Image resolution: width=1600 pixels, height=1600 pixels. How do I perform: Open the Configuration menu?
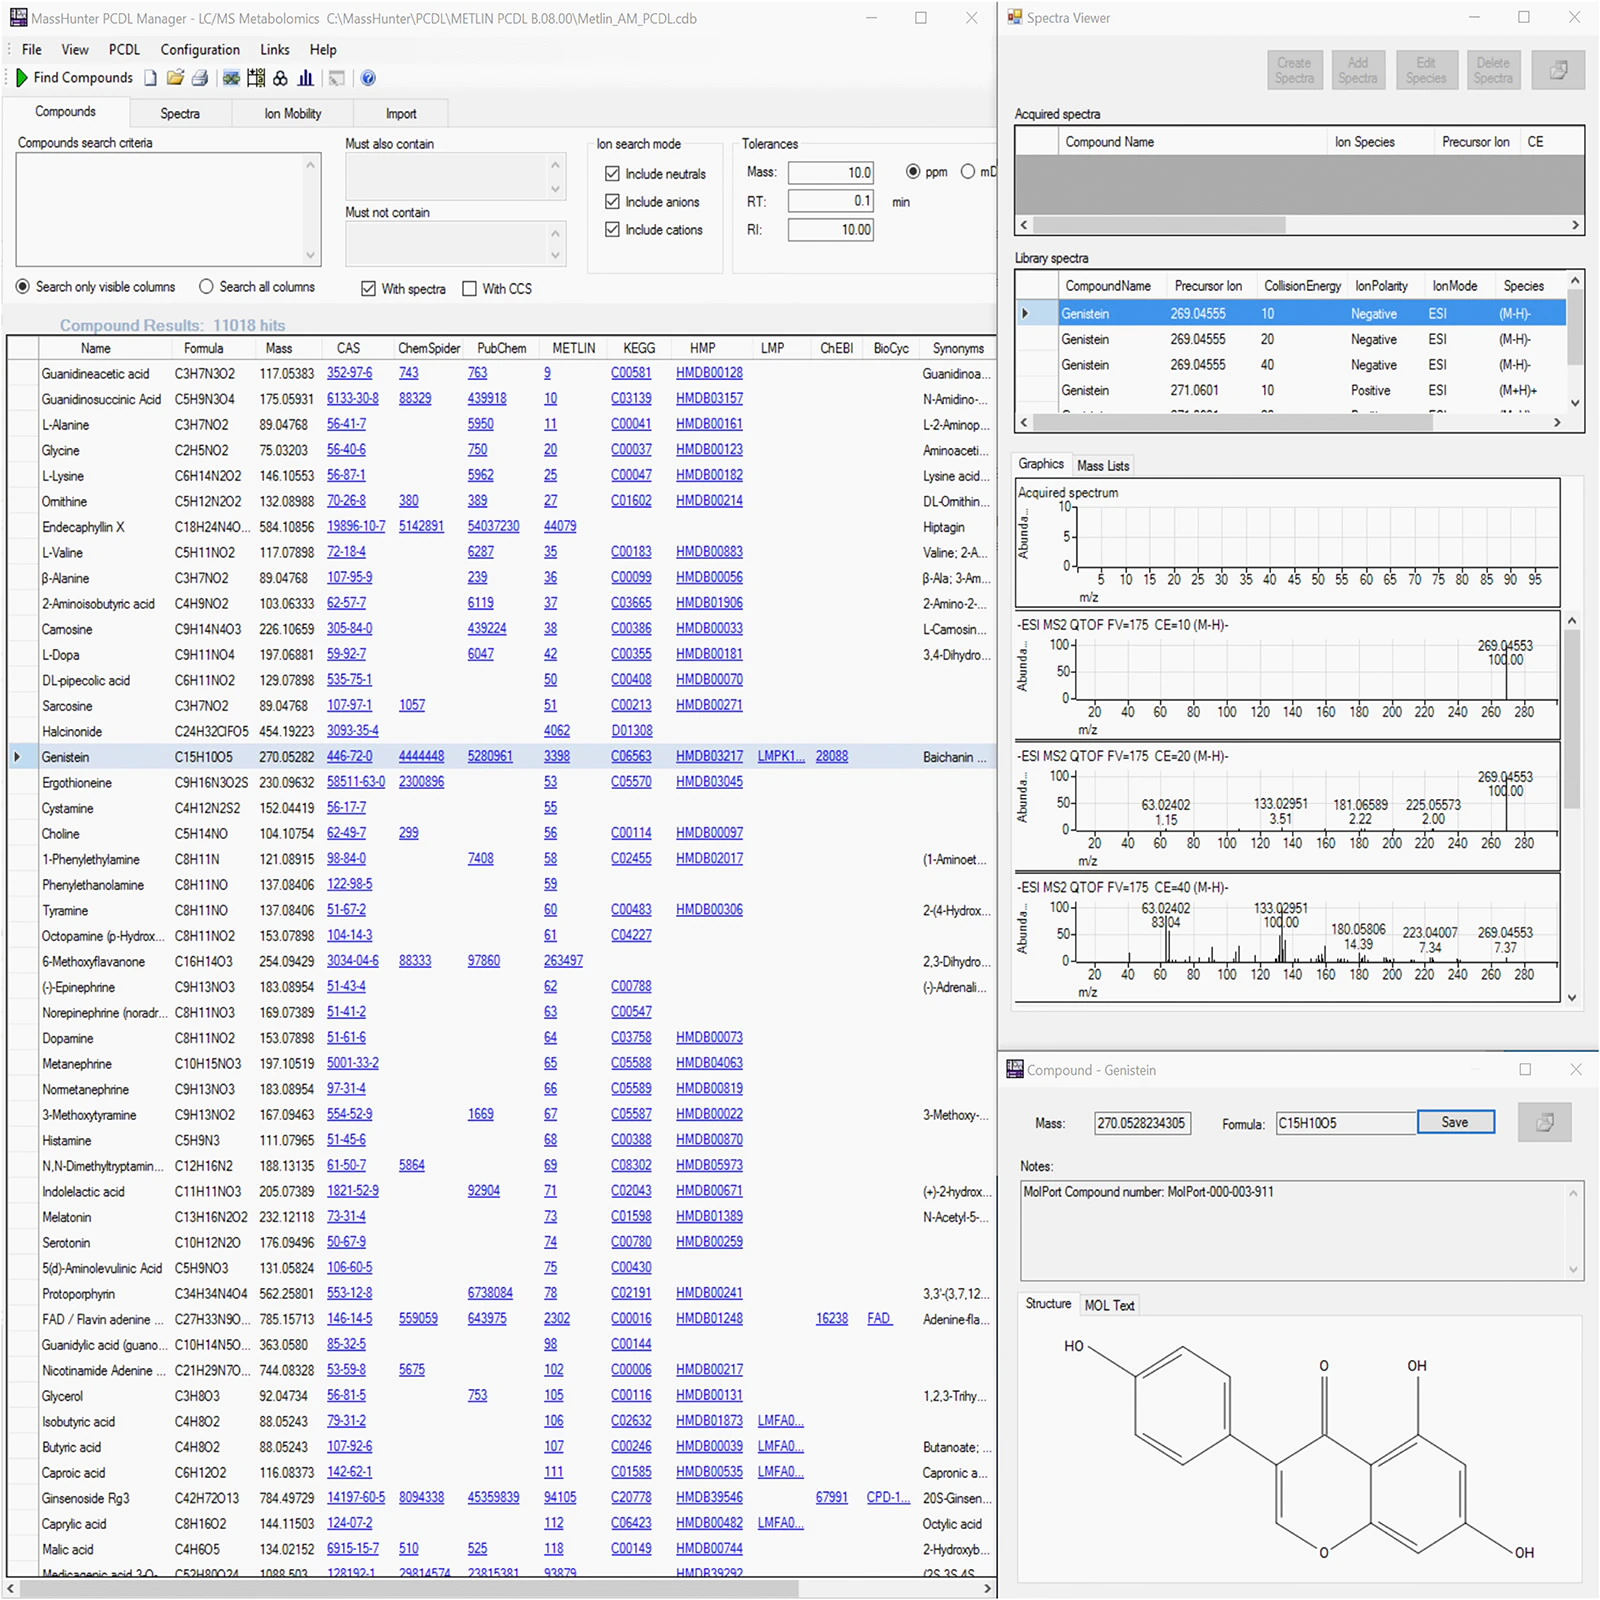pyautogui.click(x=200, y=50)
